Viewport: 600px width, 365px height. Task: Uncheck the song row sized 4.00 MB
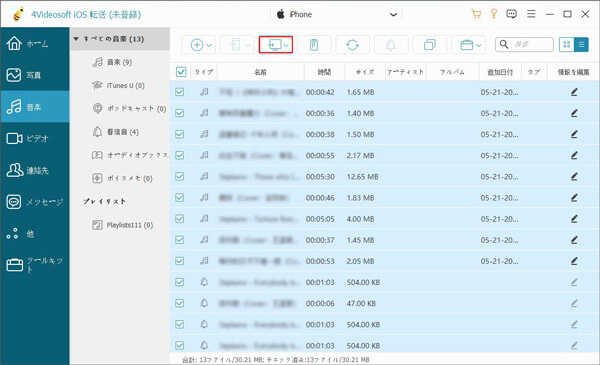(x=179, y=218)
